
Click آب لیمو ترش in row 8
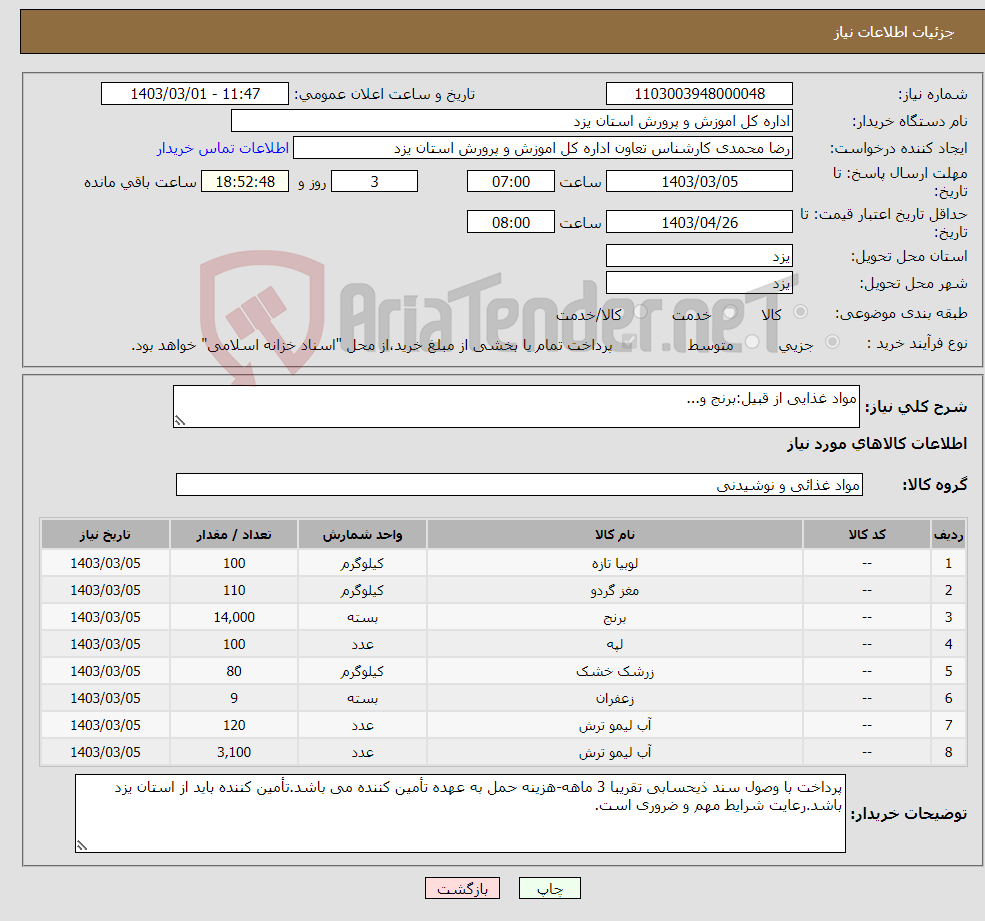click(x=614, y=753)
